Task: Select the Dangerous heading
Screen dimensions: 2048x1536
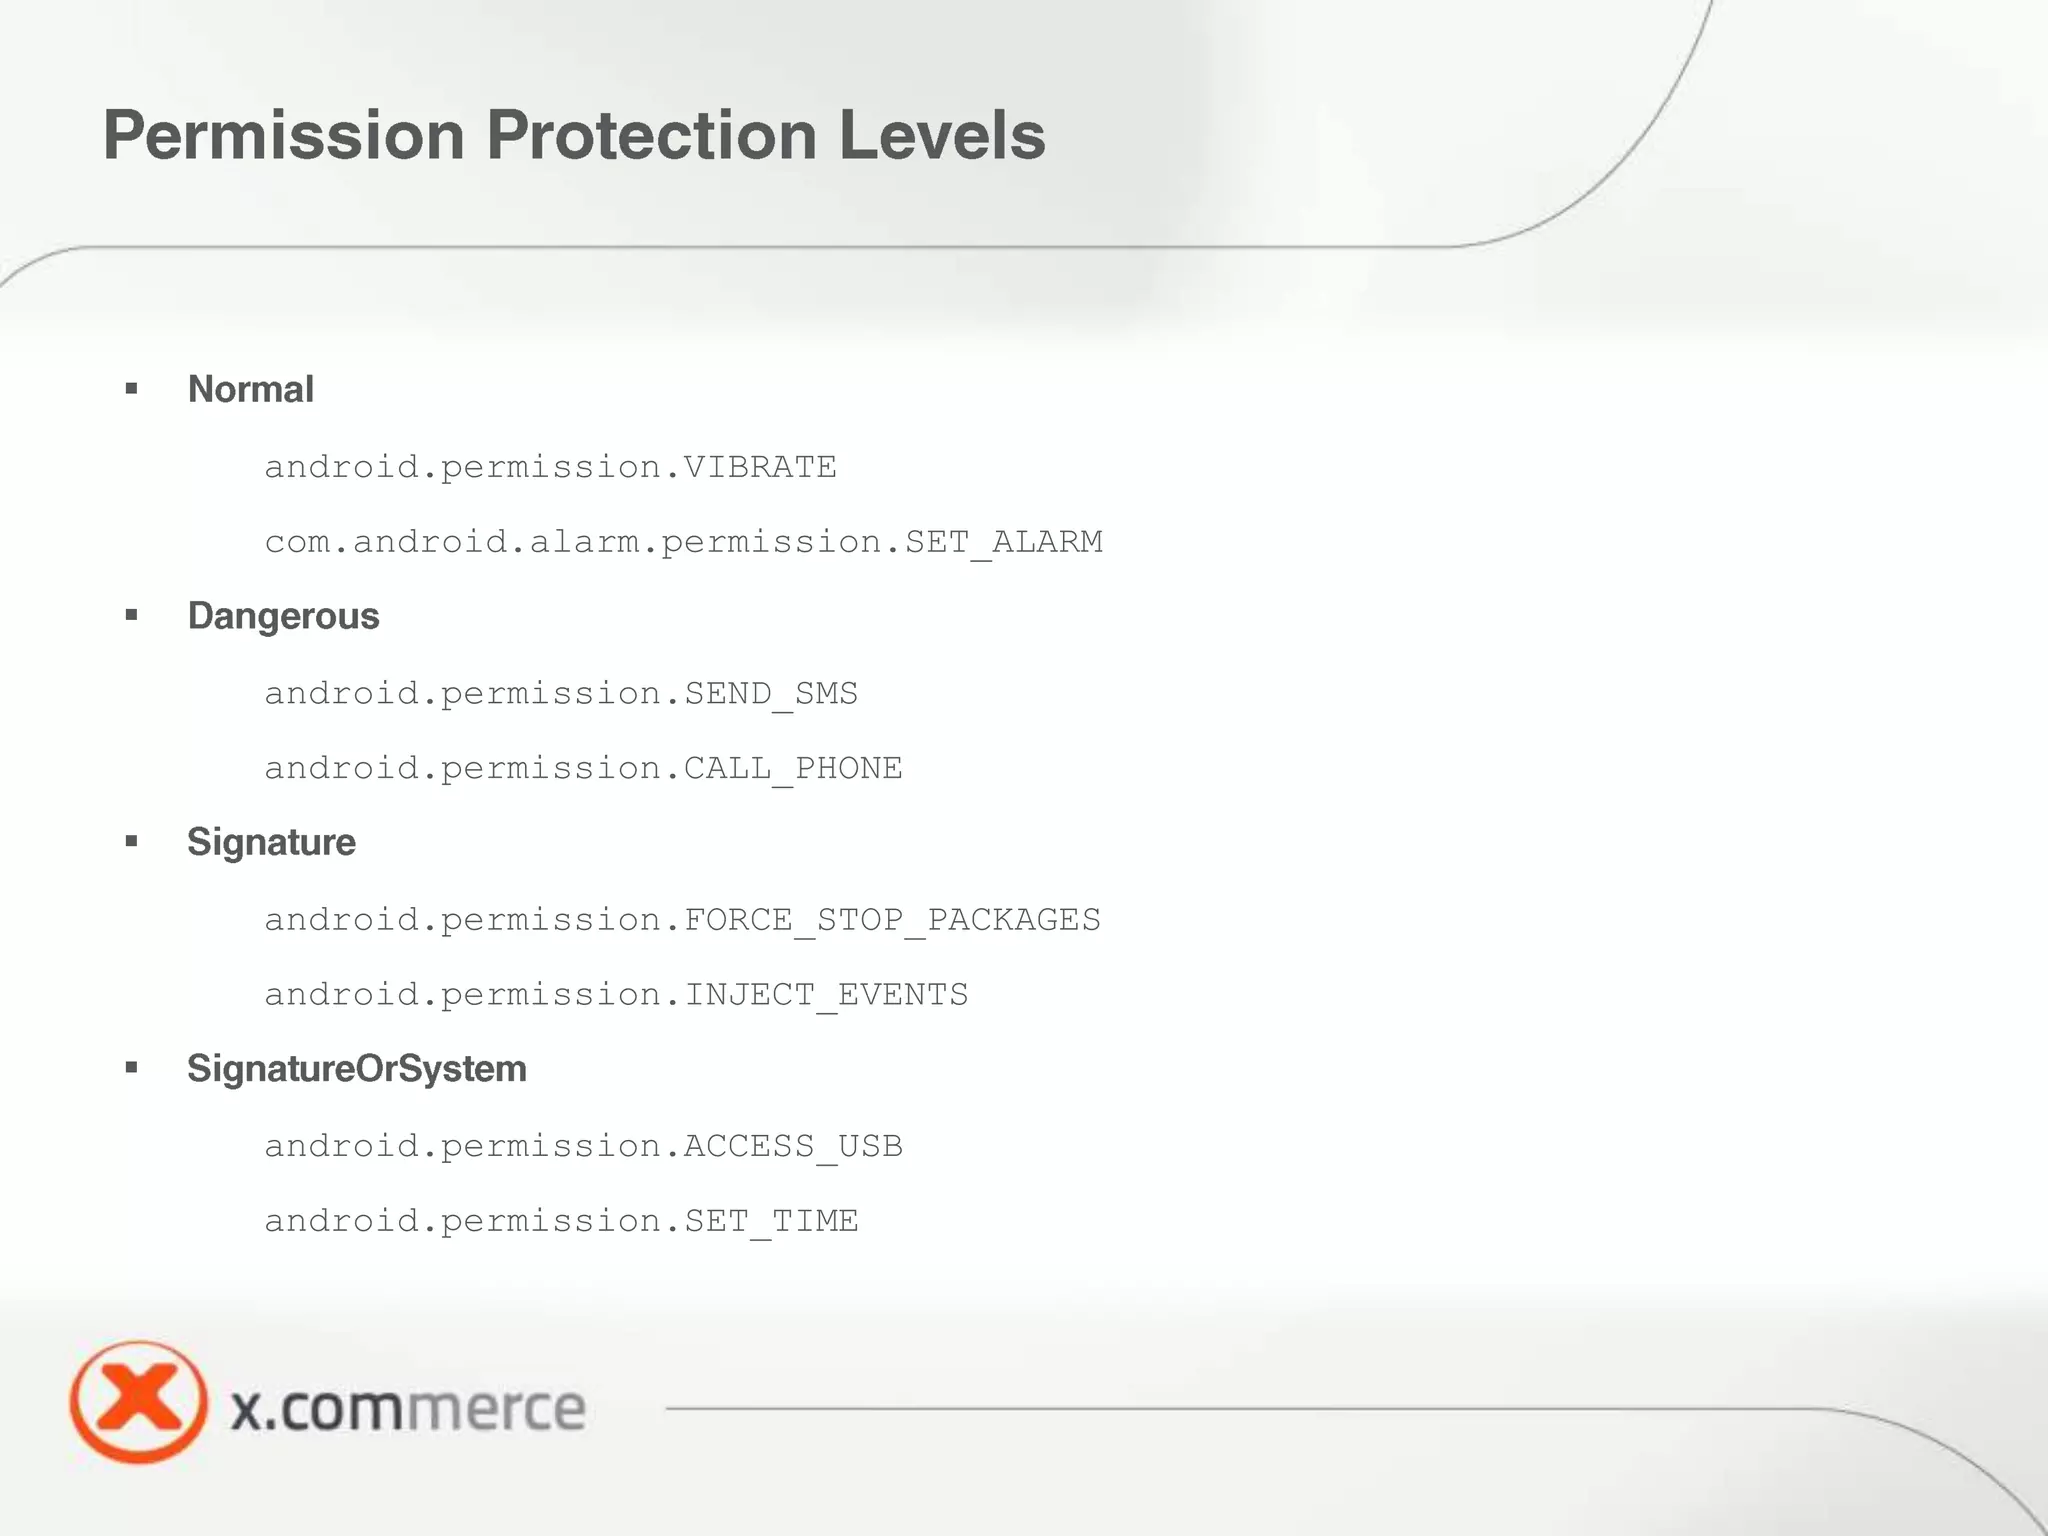Action: pos(283,616)
